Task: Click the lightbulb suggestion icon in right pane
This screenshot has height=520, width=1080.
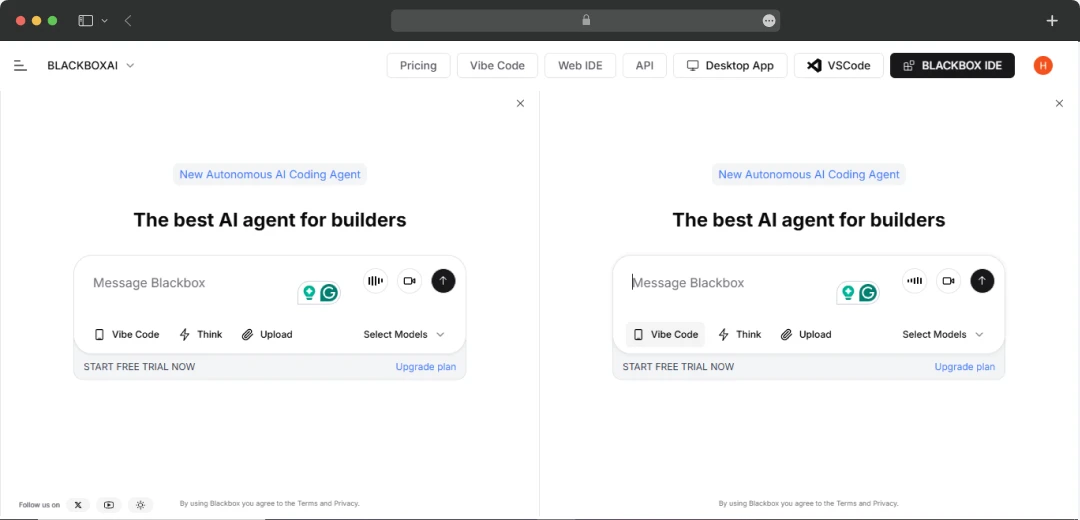Action: 849,293
